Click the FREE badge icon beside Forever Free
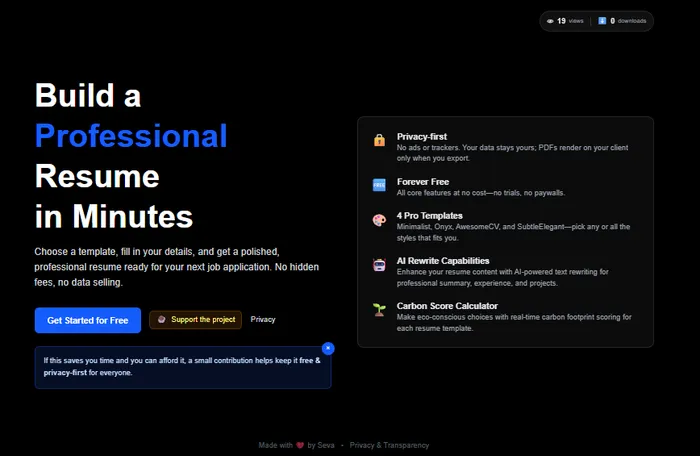The width and height of the screenshot is (700, 456). click(x=379, y=185)
